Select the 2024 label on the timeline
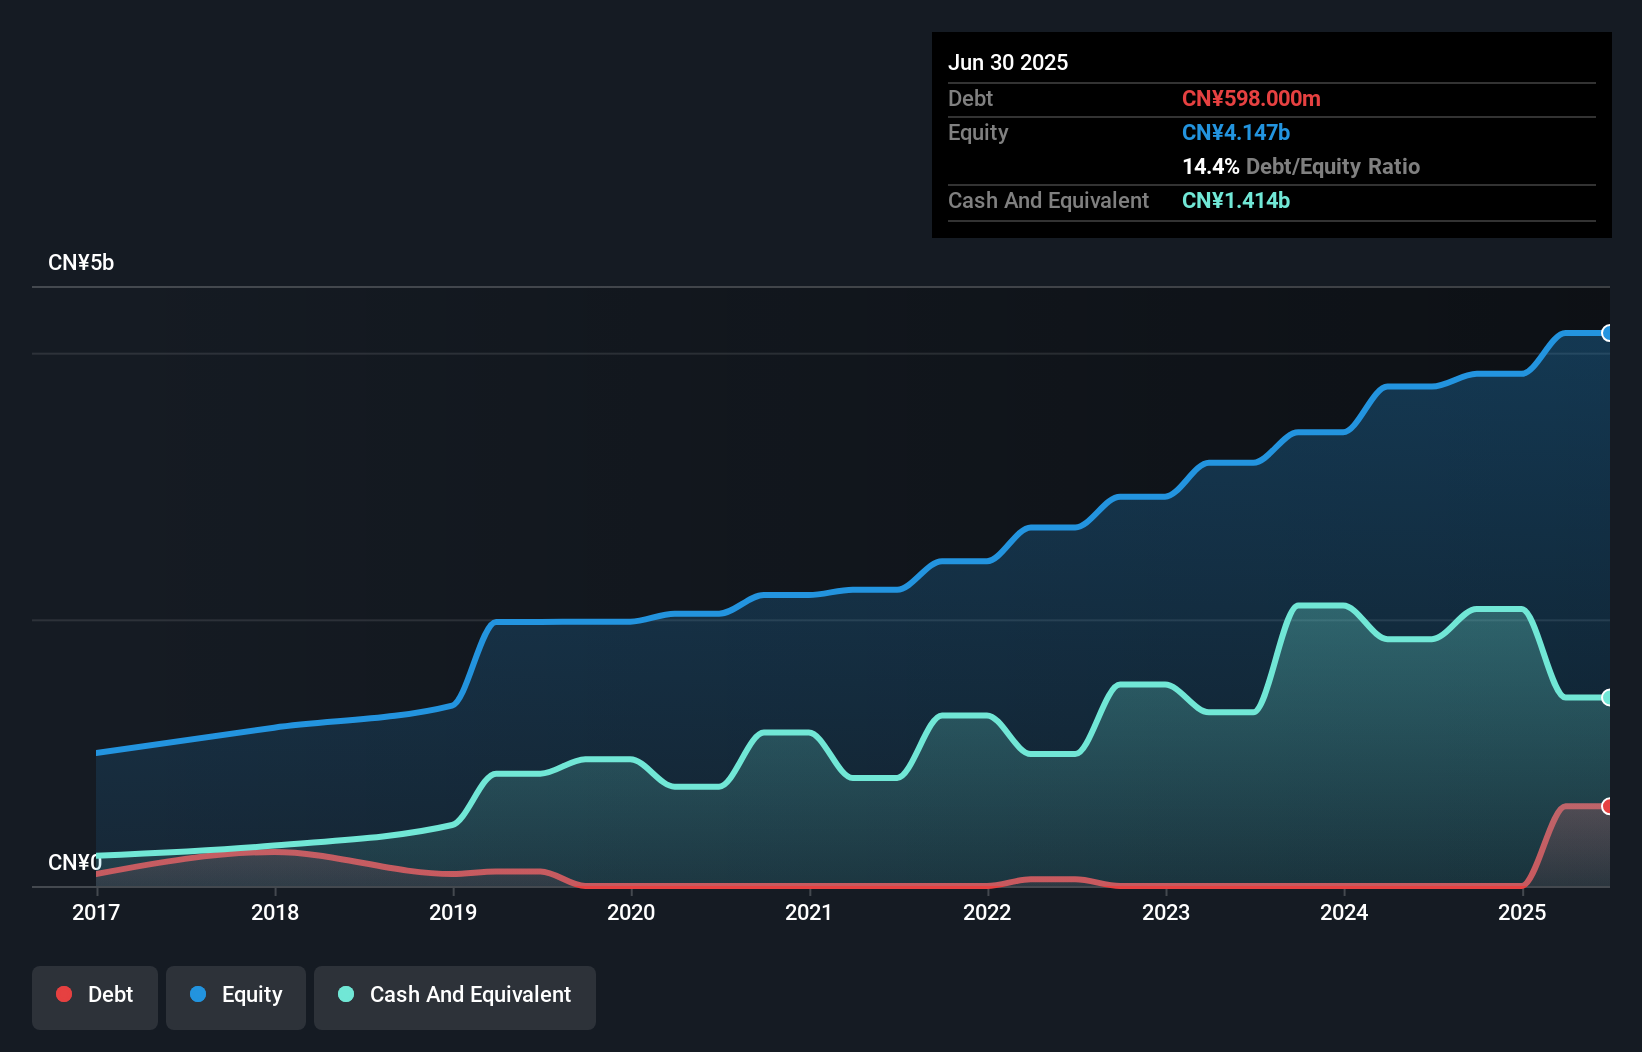This screenshot has height=1052, width=1642. tap(1345, 912)
